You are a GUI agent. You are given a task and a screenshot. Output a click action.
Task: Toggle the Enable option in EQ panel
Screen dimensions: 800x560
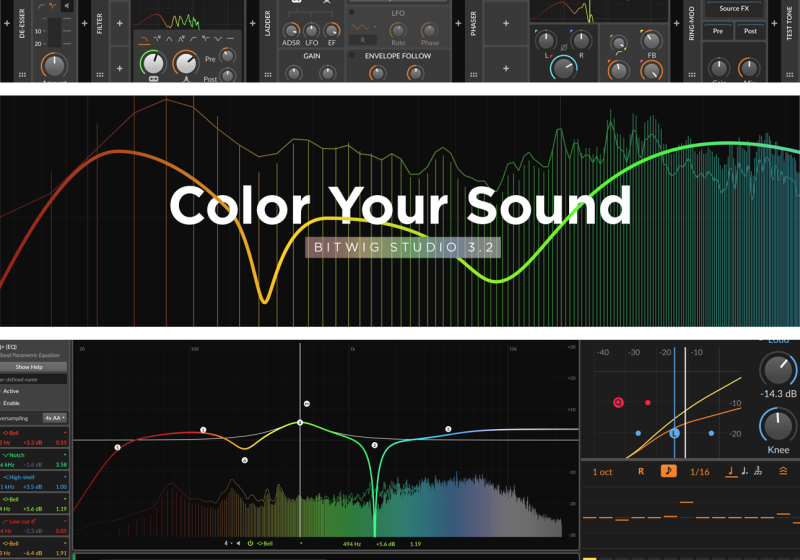(x=12, y=403)
